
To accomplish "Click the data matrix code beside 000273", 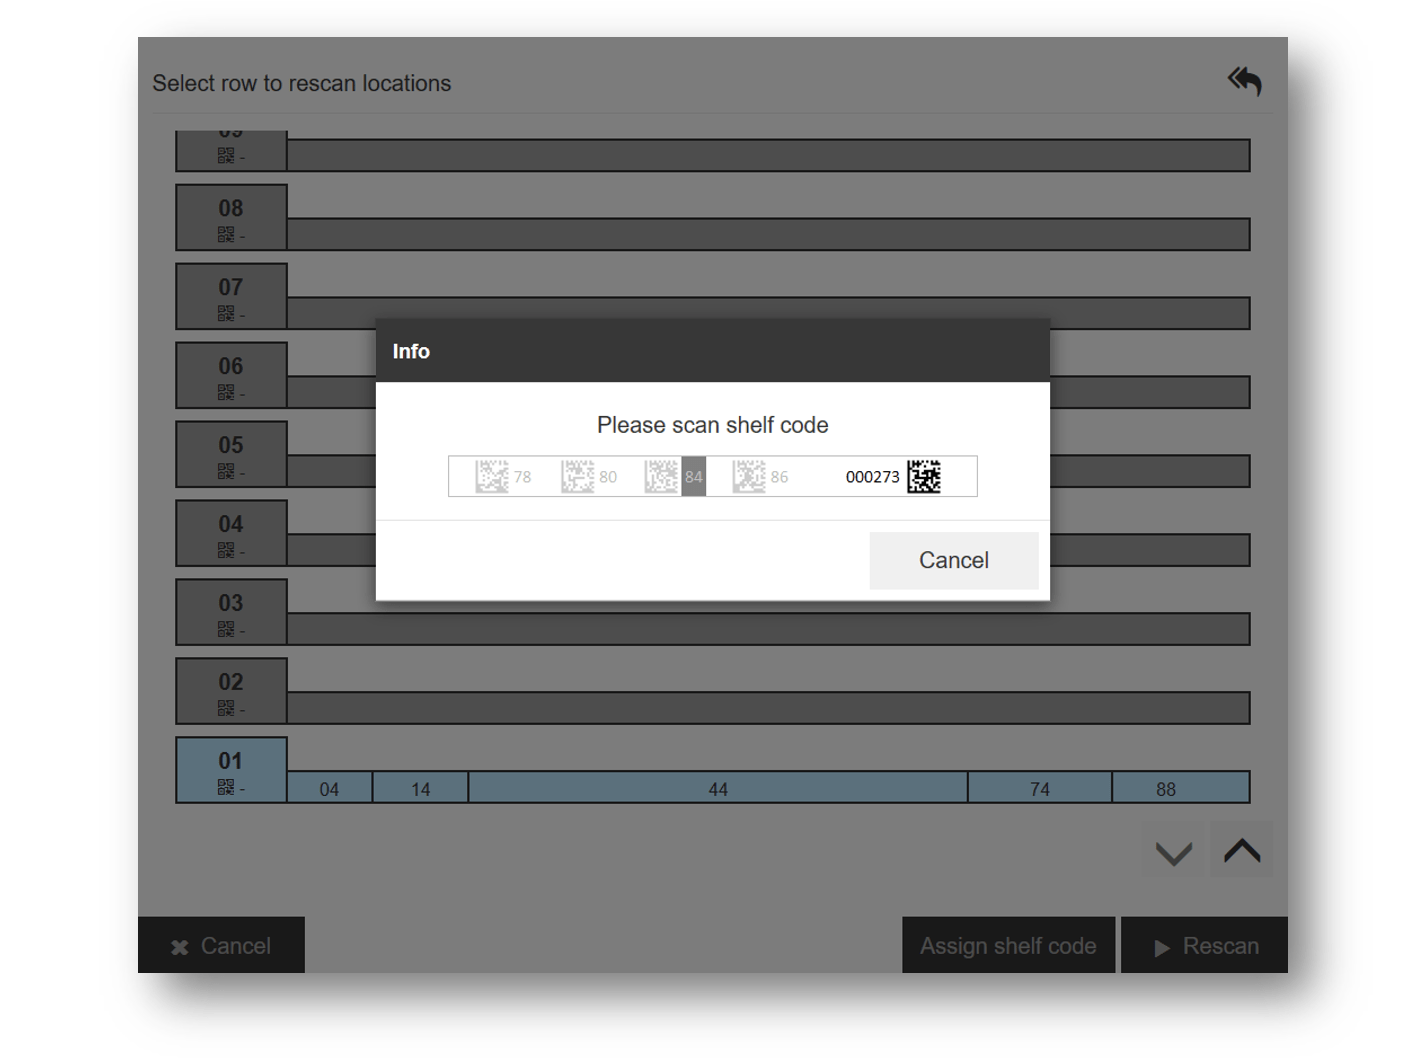I will [x=924, y=477].
